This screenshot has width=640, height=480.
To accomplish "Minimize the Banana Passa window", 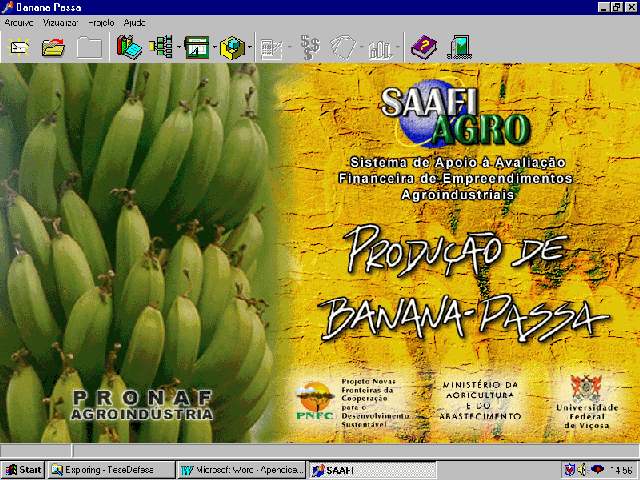I will point(604,7).
